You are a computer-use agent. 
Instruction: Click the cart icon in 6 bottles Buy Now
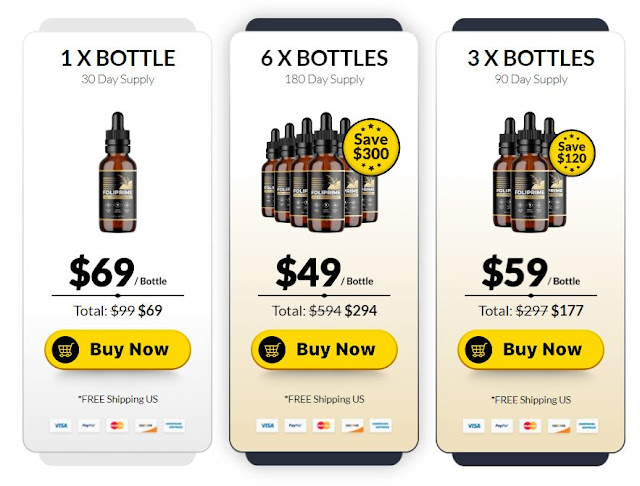272,350
